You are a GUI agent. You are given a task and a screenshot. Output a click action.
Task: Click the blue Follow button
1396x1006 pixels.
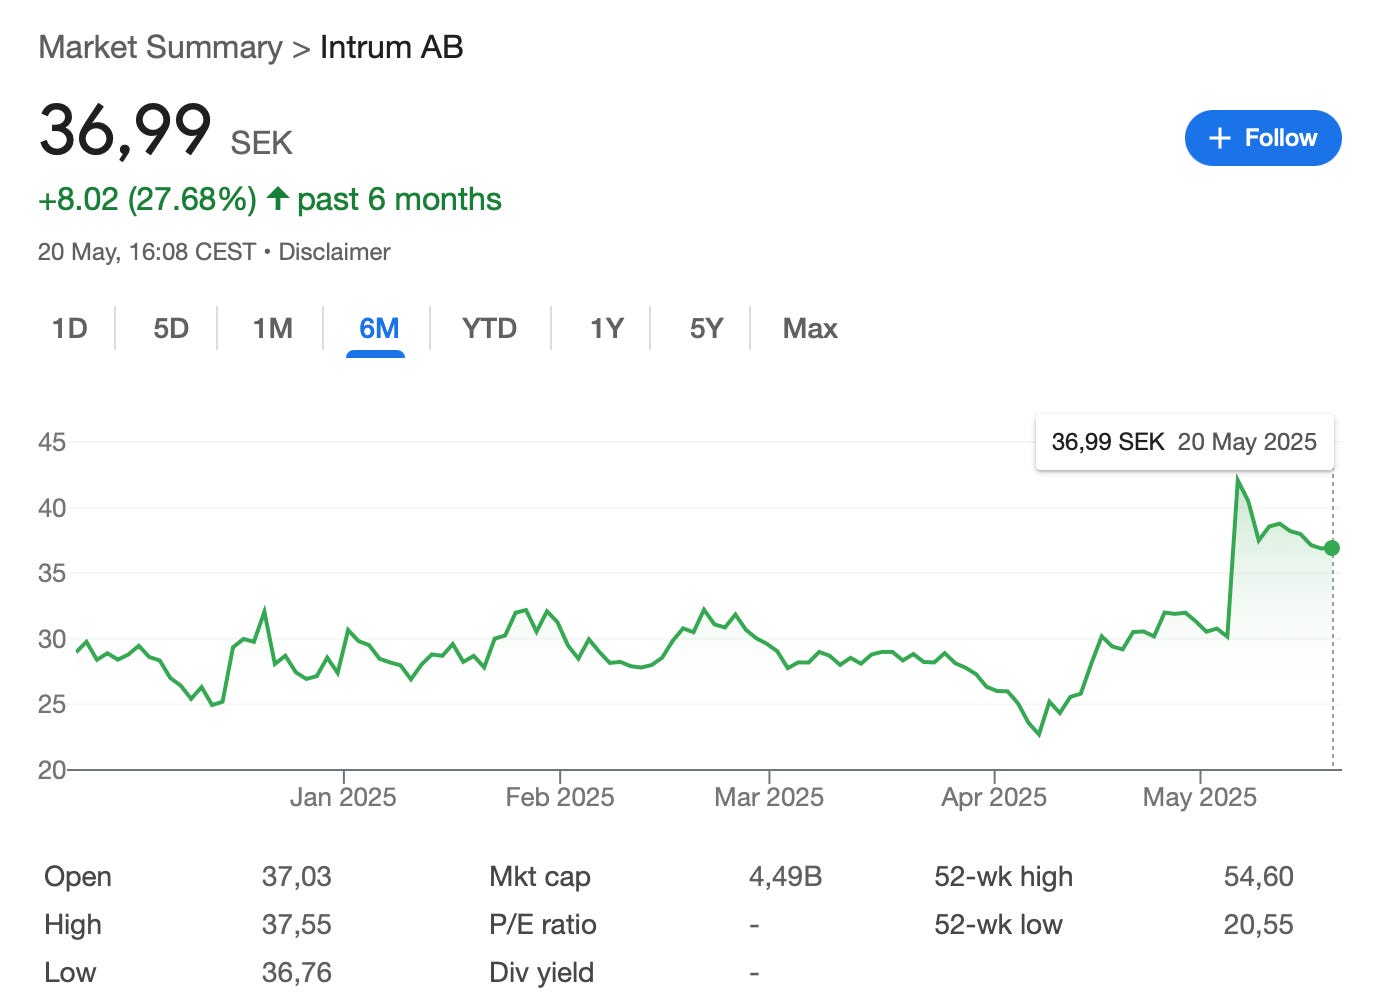[1262, 138]
